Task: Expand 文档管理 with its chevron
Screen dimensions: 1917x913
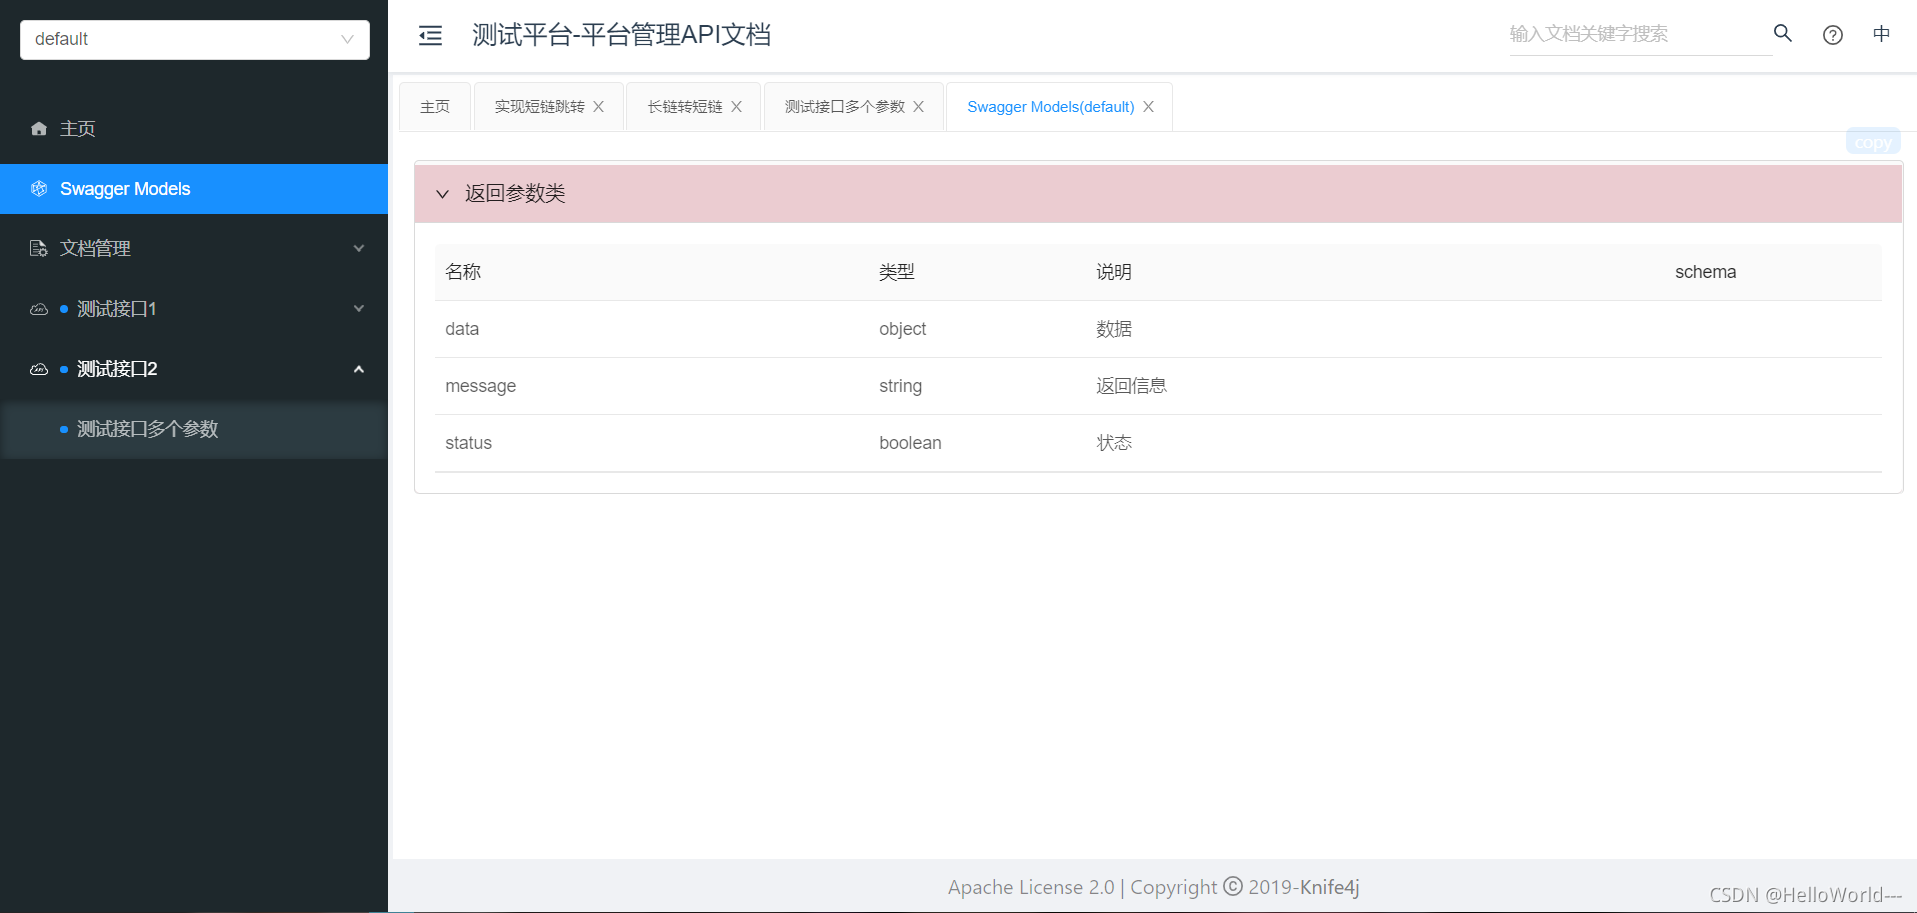Action: [x=359, y=248]
